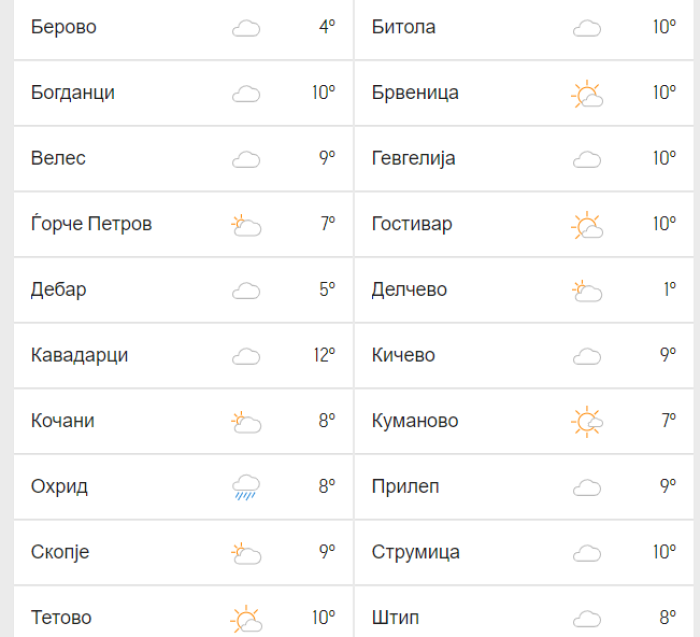Open the Струмица weather entry

point(524,552)
